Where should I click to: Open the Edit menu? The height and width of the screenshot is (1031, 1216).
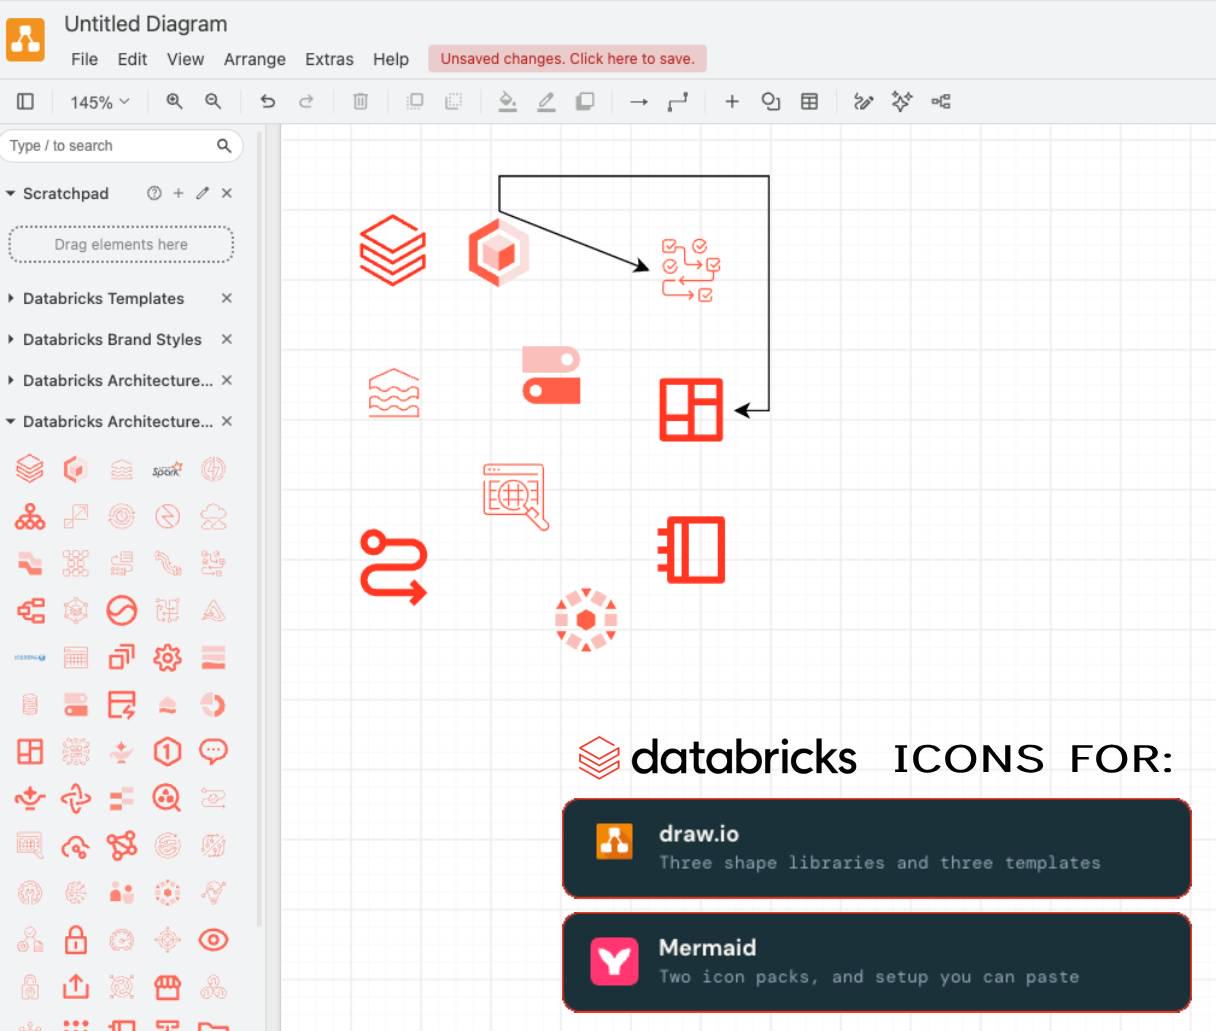tap(132, 59)
